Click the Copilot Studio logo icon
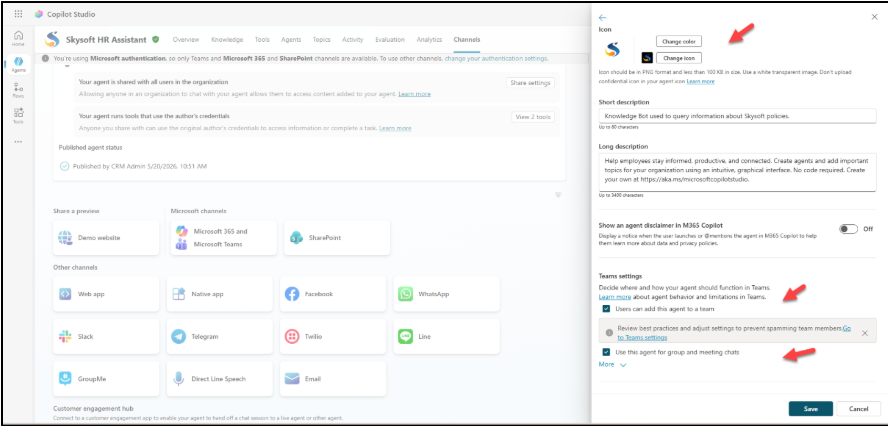 coord(39,14)
